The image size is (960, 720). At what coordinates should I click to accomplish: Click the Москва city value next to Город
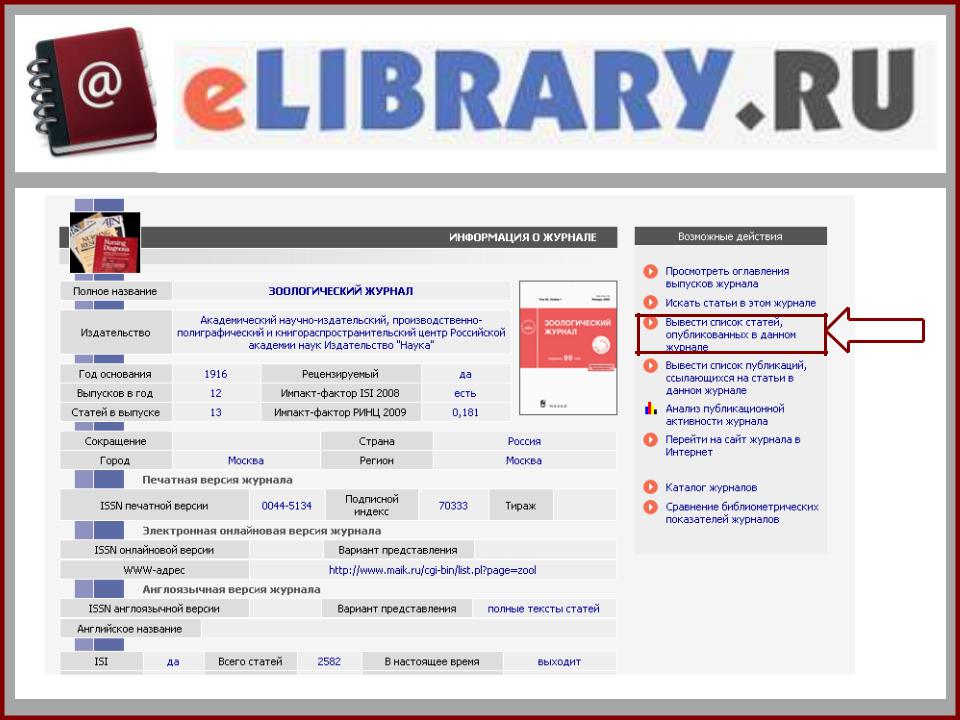pos(246,460)
